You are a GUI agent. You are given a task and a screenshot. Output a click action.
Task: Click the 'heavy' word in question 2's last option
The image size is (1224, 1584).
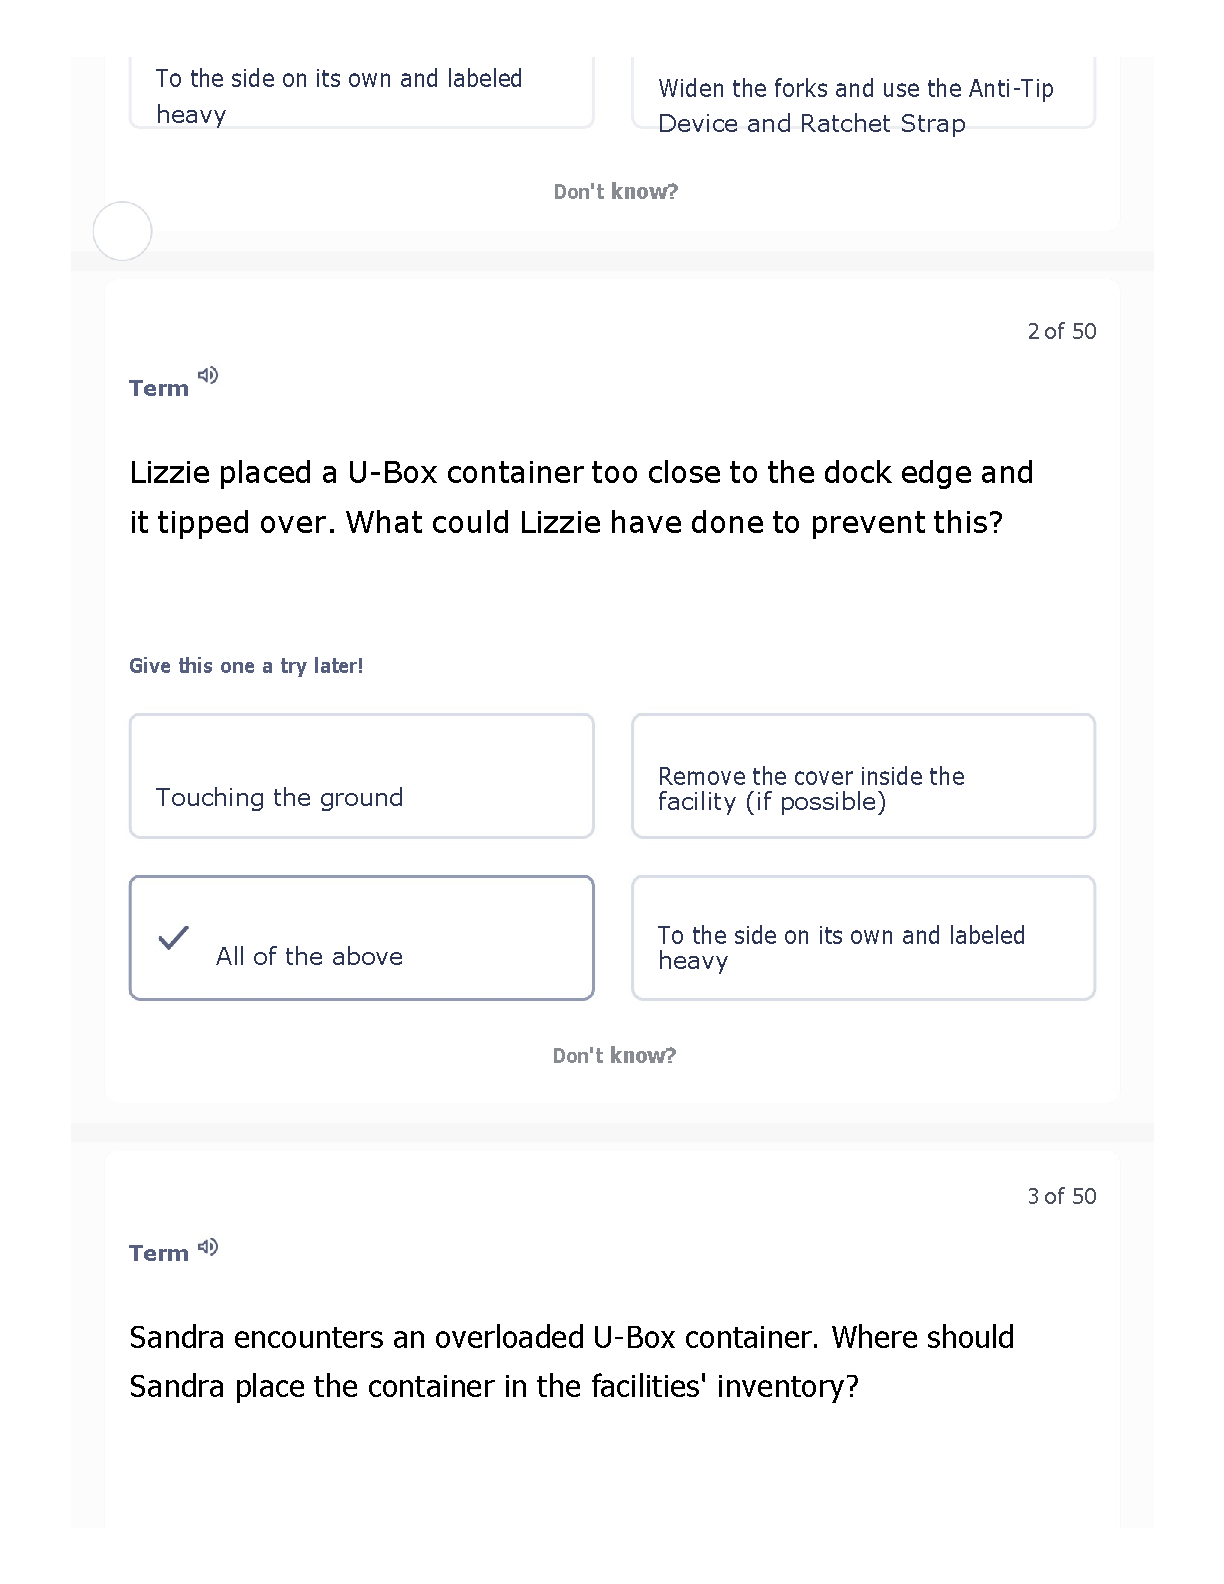(x=693, y=962)
